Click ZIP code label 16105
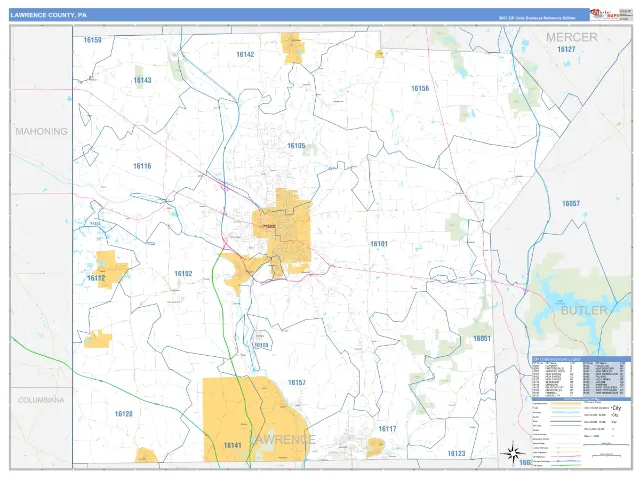Viewport: 640px width, 480px height. [x=296, y=146]
